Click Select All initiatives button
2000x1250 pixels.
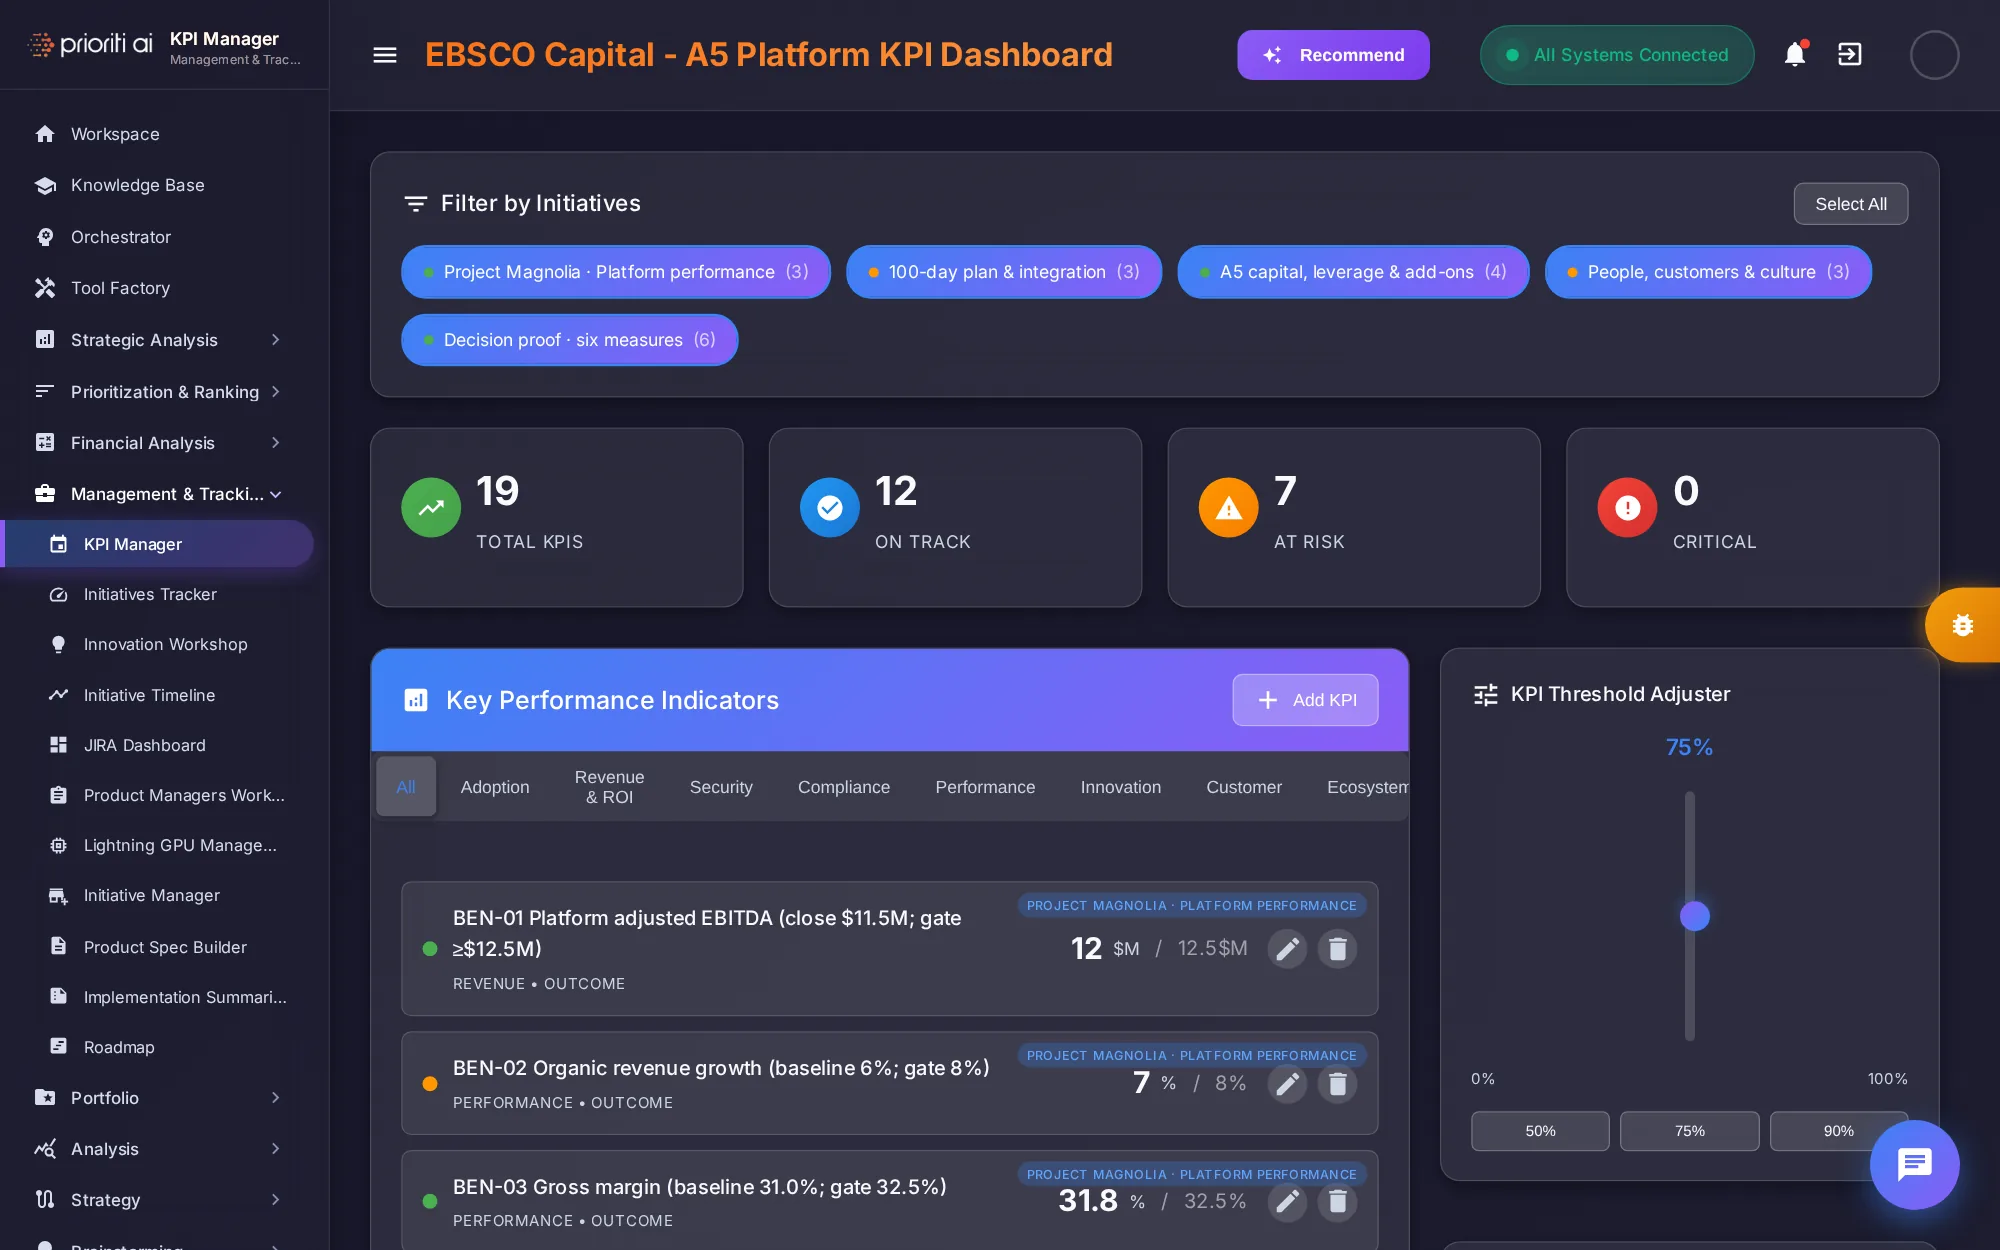[1851, 204]
